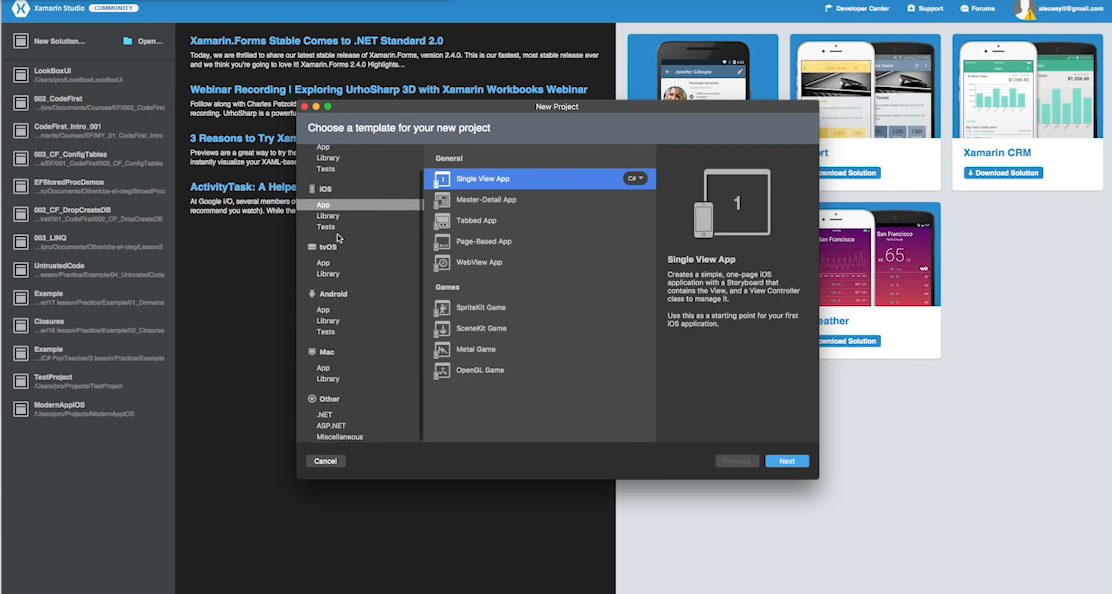The width and height of the screenshot is (1112, 594).
Task: Open the C# language dropdown
Action: tap(635, 179)
